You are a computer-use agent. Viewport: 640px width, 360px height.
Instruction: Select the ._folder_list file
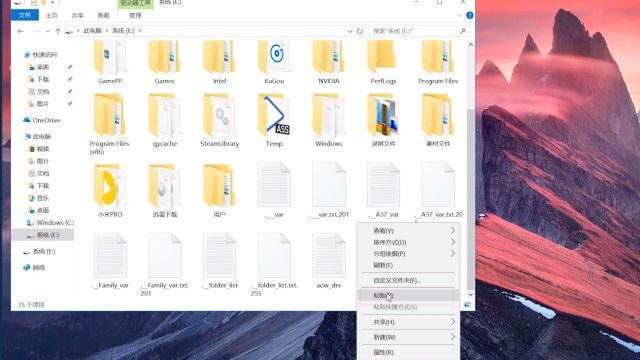(219, 261)
